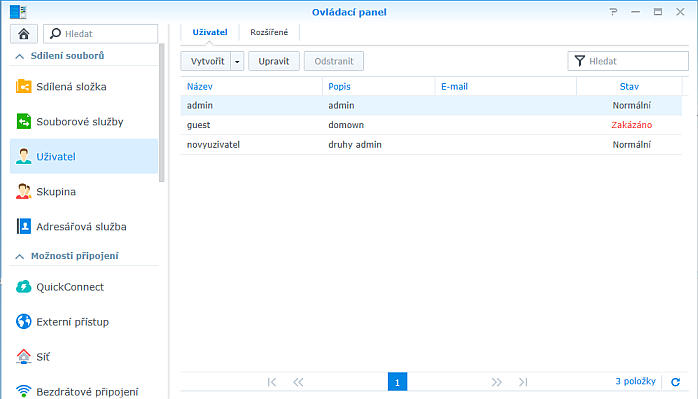Click the help question mark icon

pyautogui.click(x=613, y=12)
